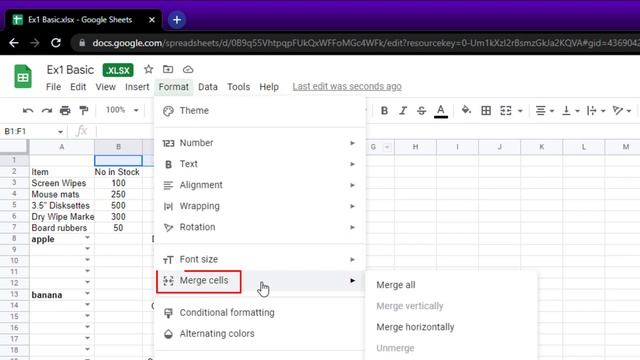
Task: Click the Print icon
Action: (x=65, y=110)
